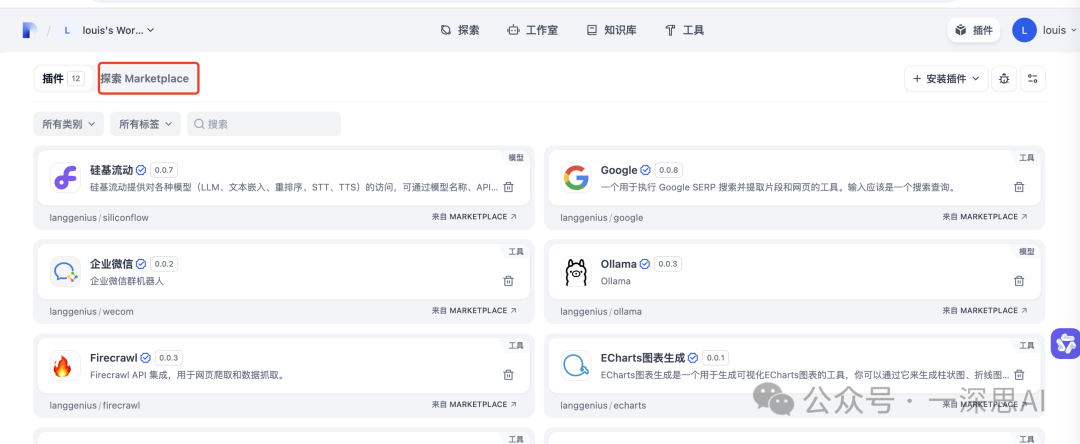Click the verified badge next to 企业微信

(141, 264)
